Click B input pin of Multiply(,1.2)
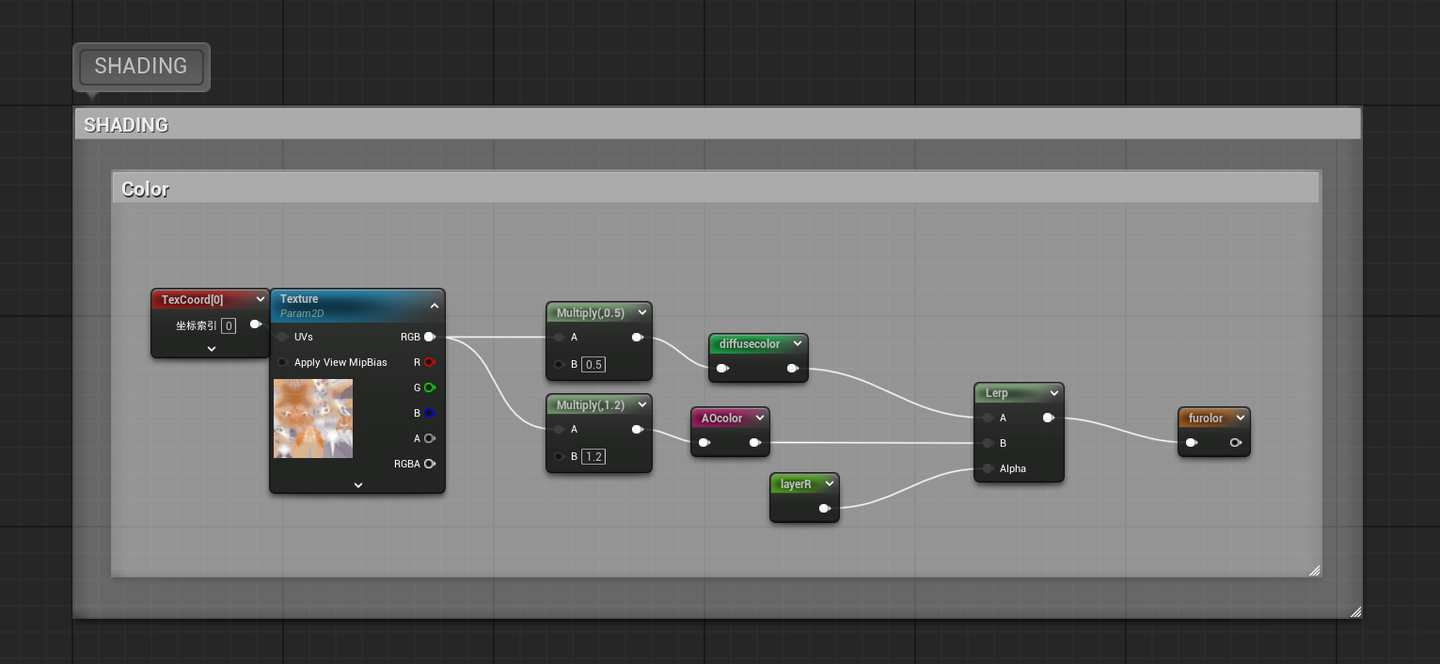The image size is (1440, 664). click(559, 456)
